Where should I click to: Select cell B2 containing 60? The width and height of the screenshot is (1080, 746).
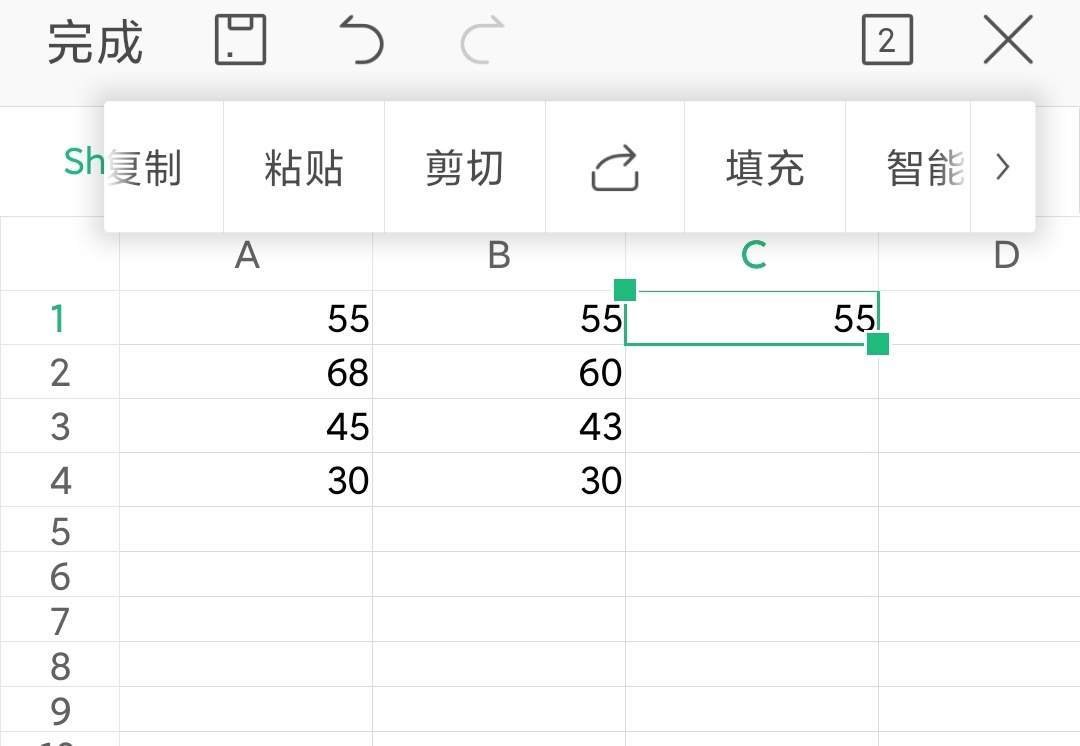click(x=499, y=372)
